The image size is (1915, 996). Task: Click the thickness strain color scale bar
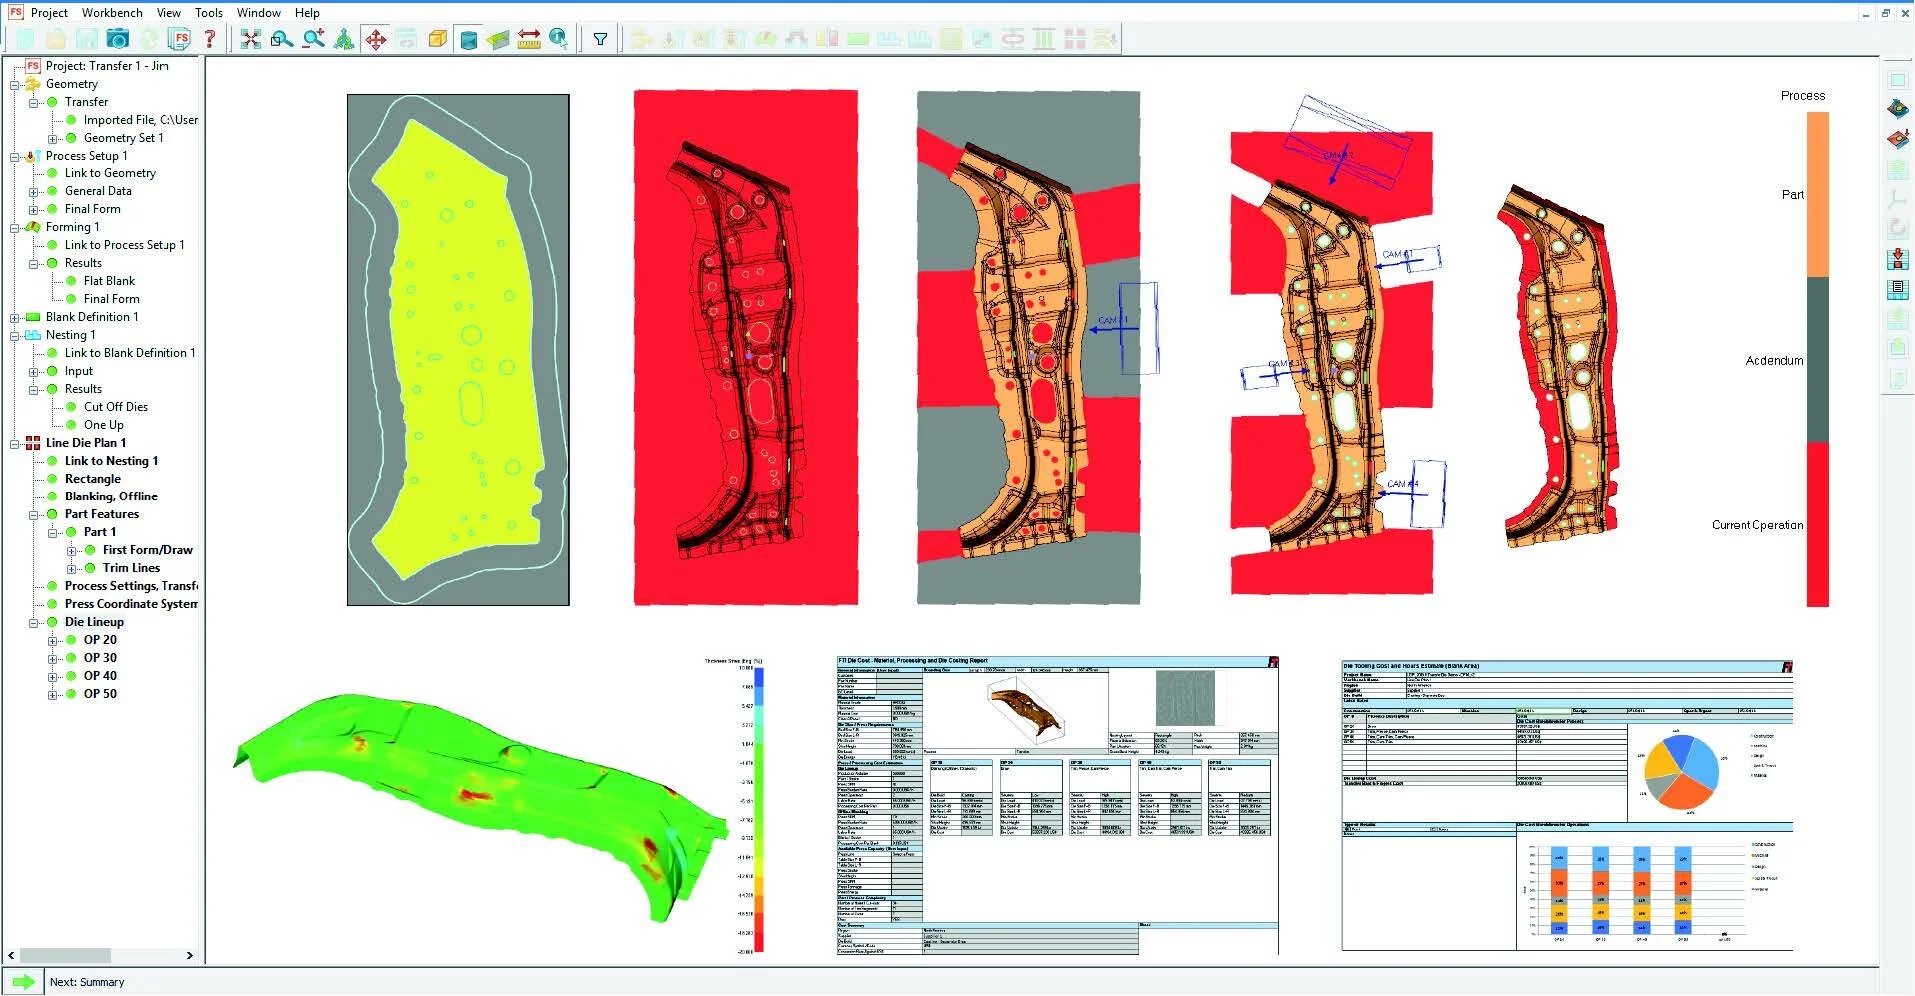point(759,809)
